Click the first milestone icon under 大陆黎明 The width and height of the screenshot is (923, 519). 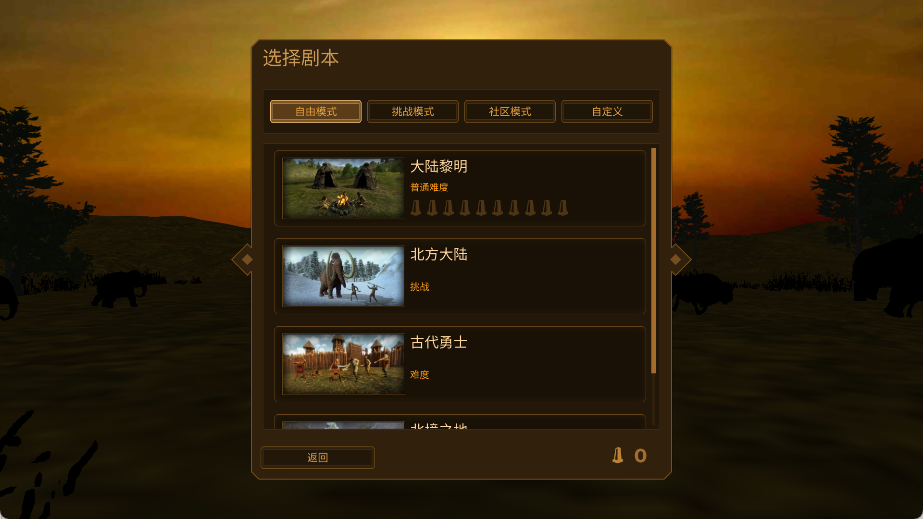[x=416, y=208]
